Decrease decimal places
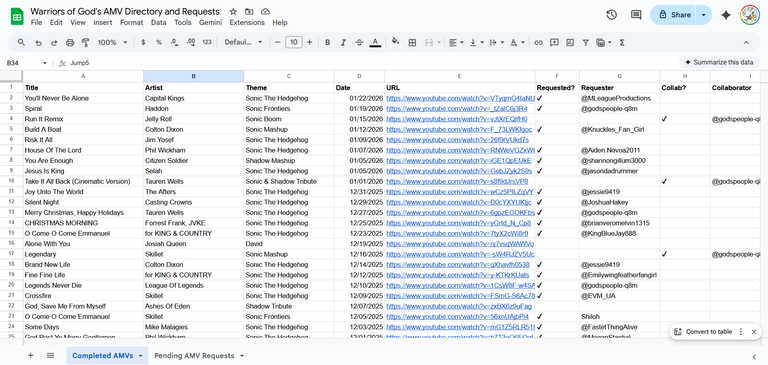 point(174,43)
